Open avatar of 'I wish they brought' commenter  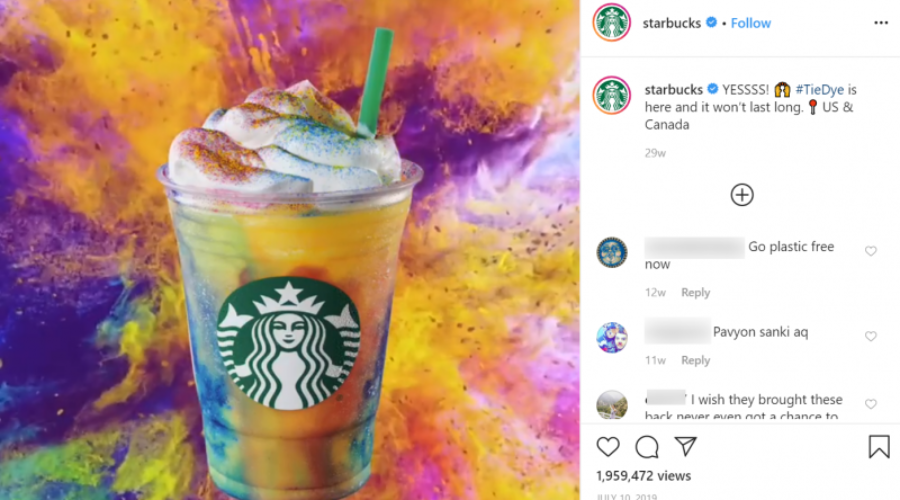[x=612, y=405]
